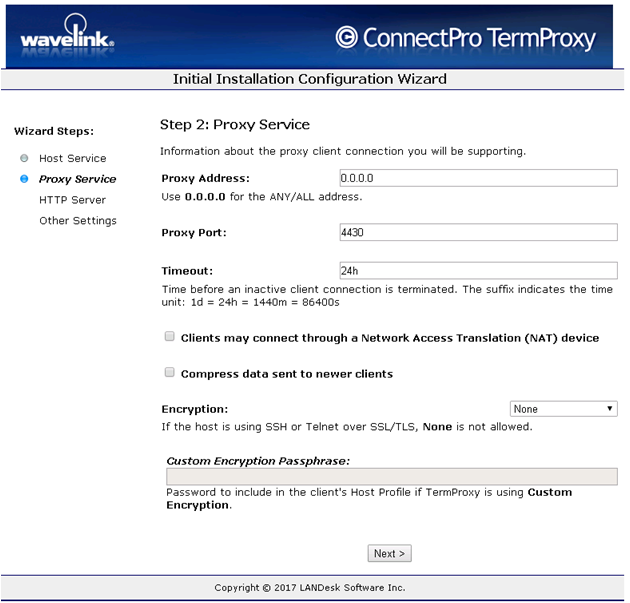
Task: Click the Proxy Service step bullet
Action: 24,179
